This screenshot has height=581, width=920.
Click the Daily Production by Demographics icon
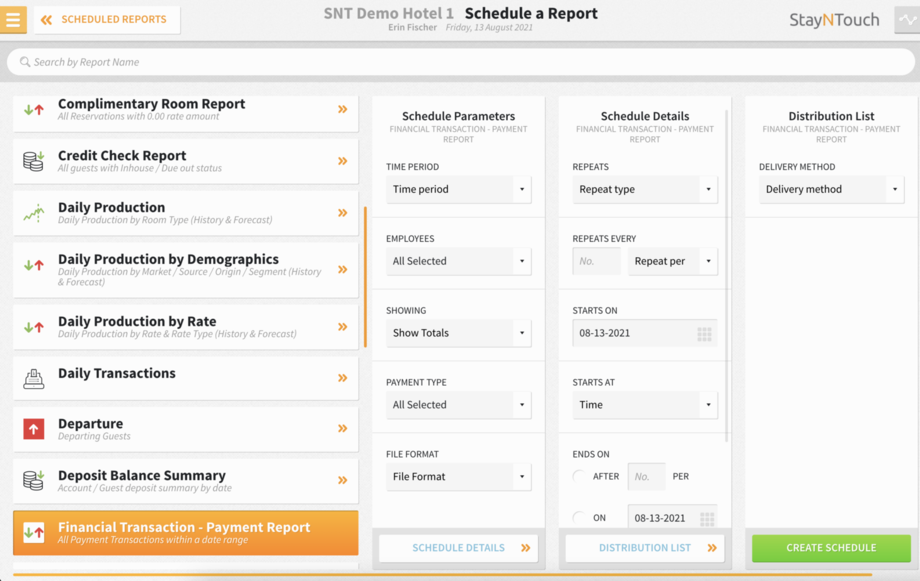pyautogui.click(x=33, y=265)
